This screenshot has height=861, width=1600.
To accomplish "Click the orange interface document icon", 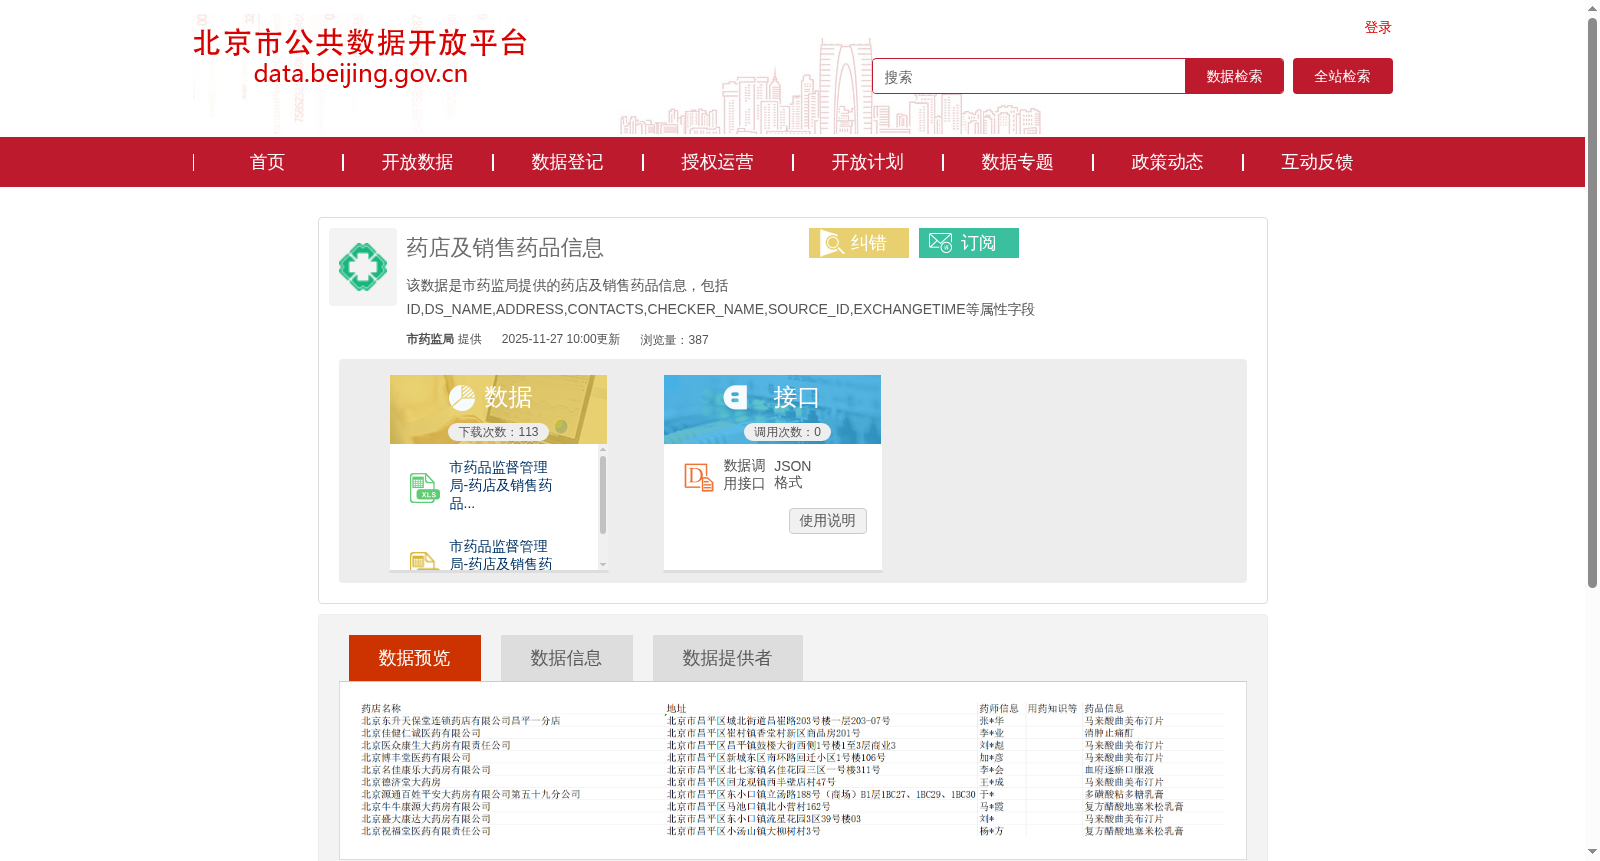I will click(x=698, y=477).
